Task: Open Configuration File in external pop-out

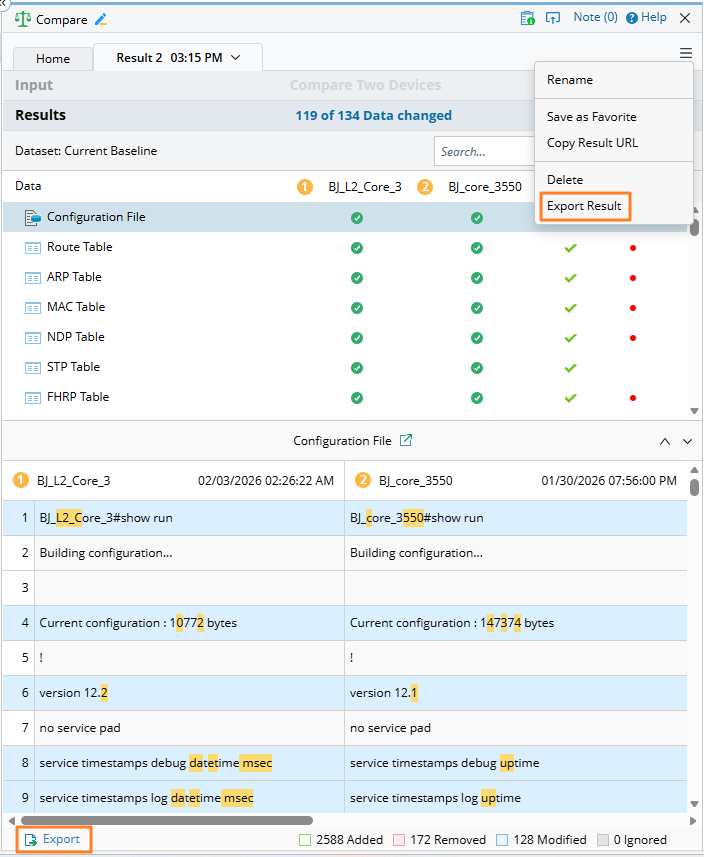Action: point(406,440)
